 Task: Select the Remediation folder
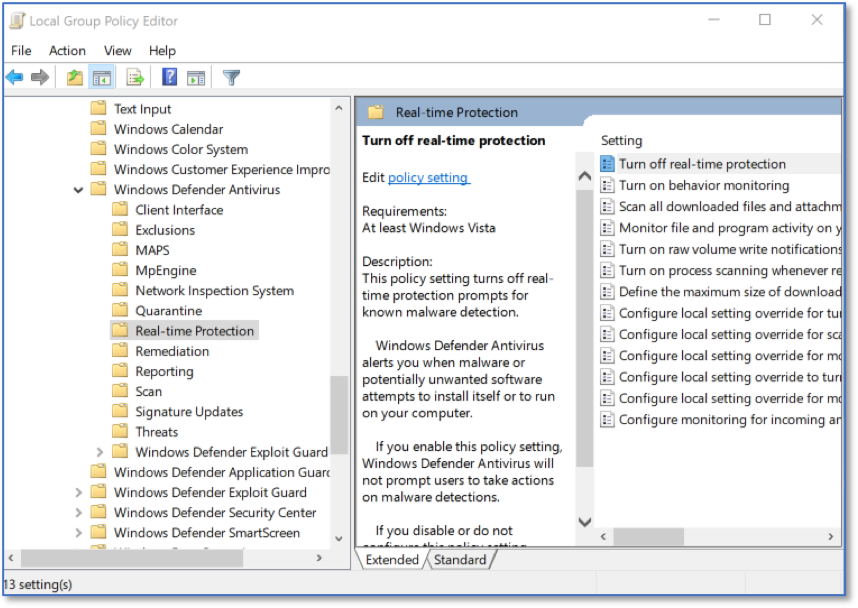click(172, 351)
